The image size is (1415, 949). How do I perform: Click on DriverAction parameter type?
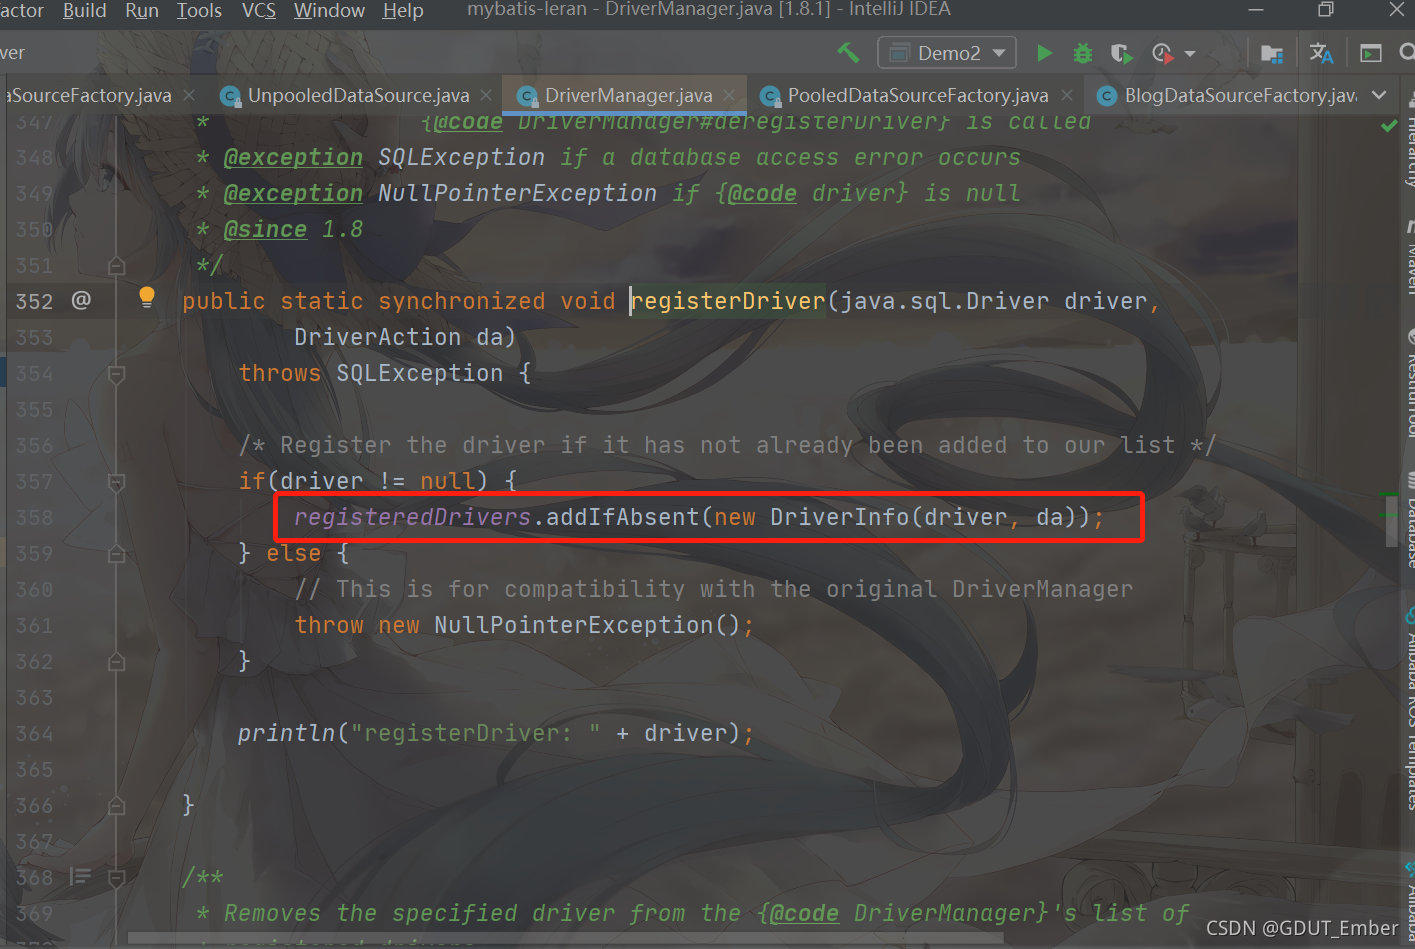tap(377, 337)
